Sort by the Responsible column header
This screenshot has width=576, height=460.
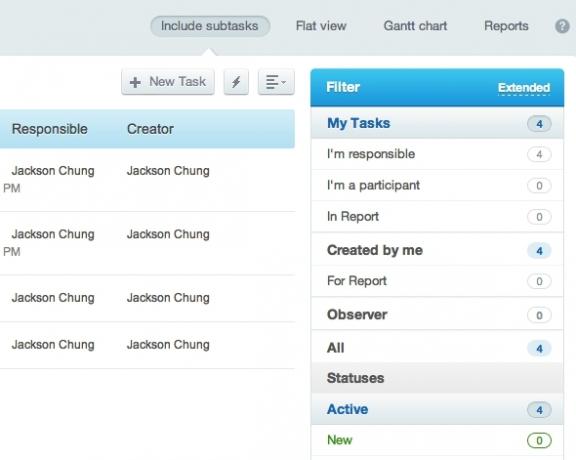point(50,129)
